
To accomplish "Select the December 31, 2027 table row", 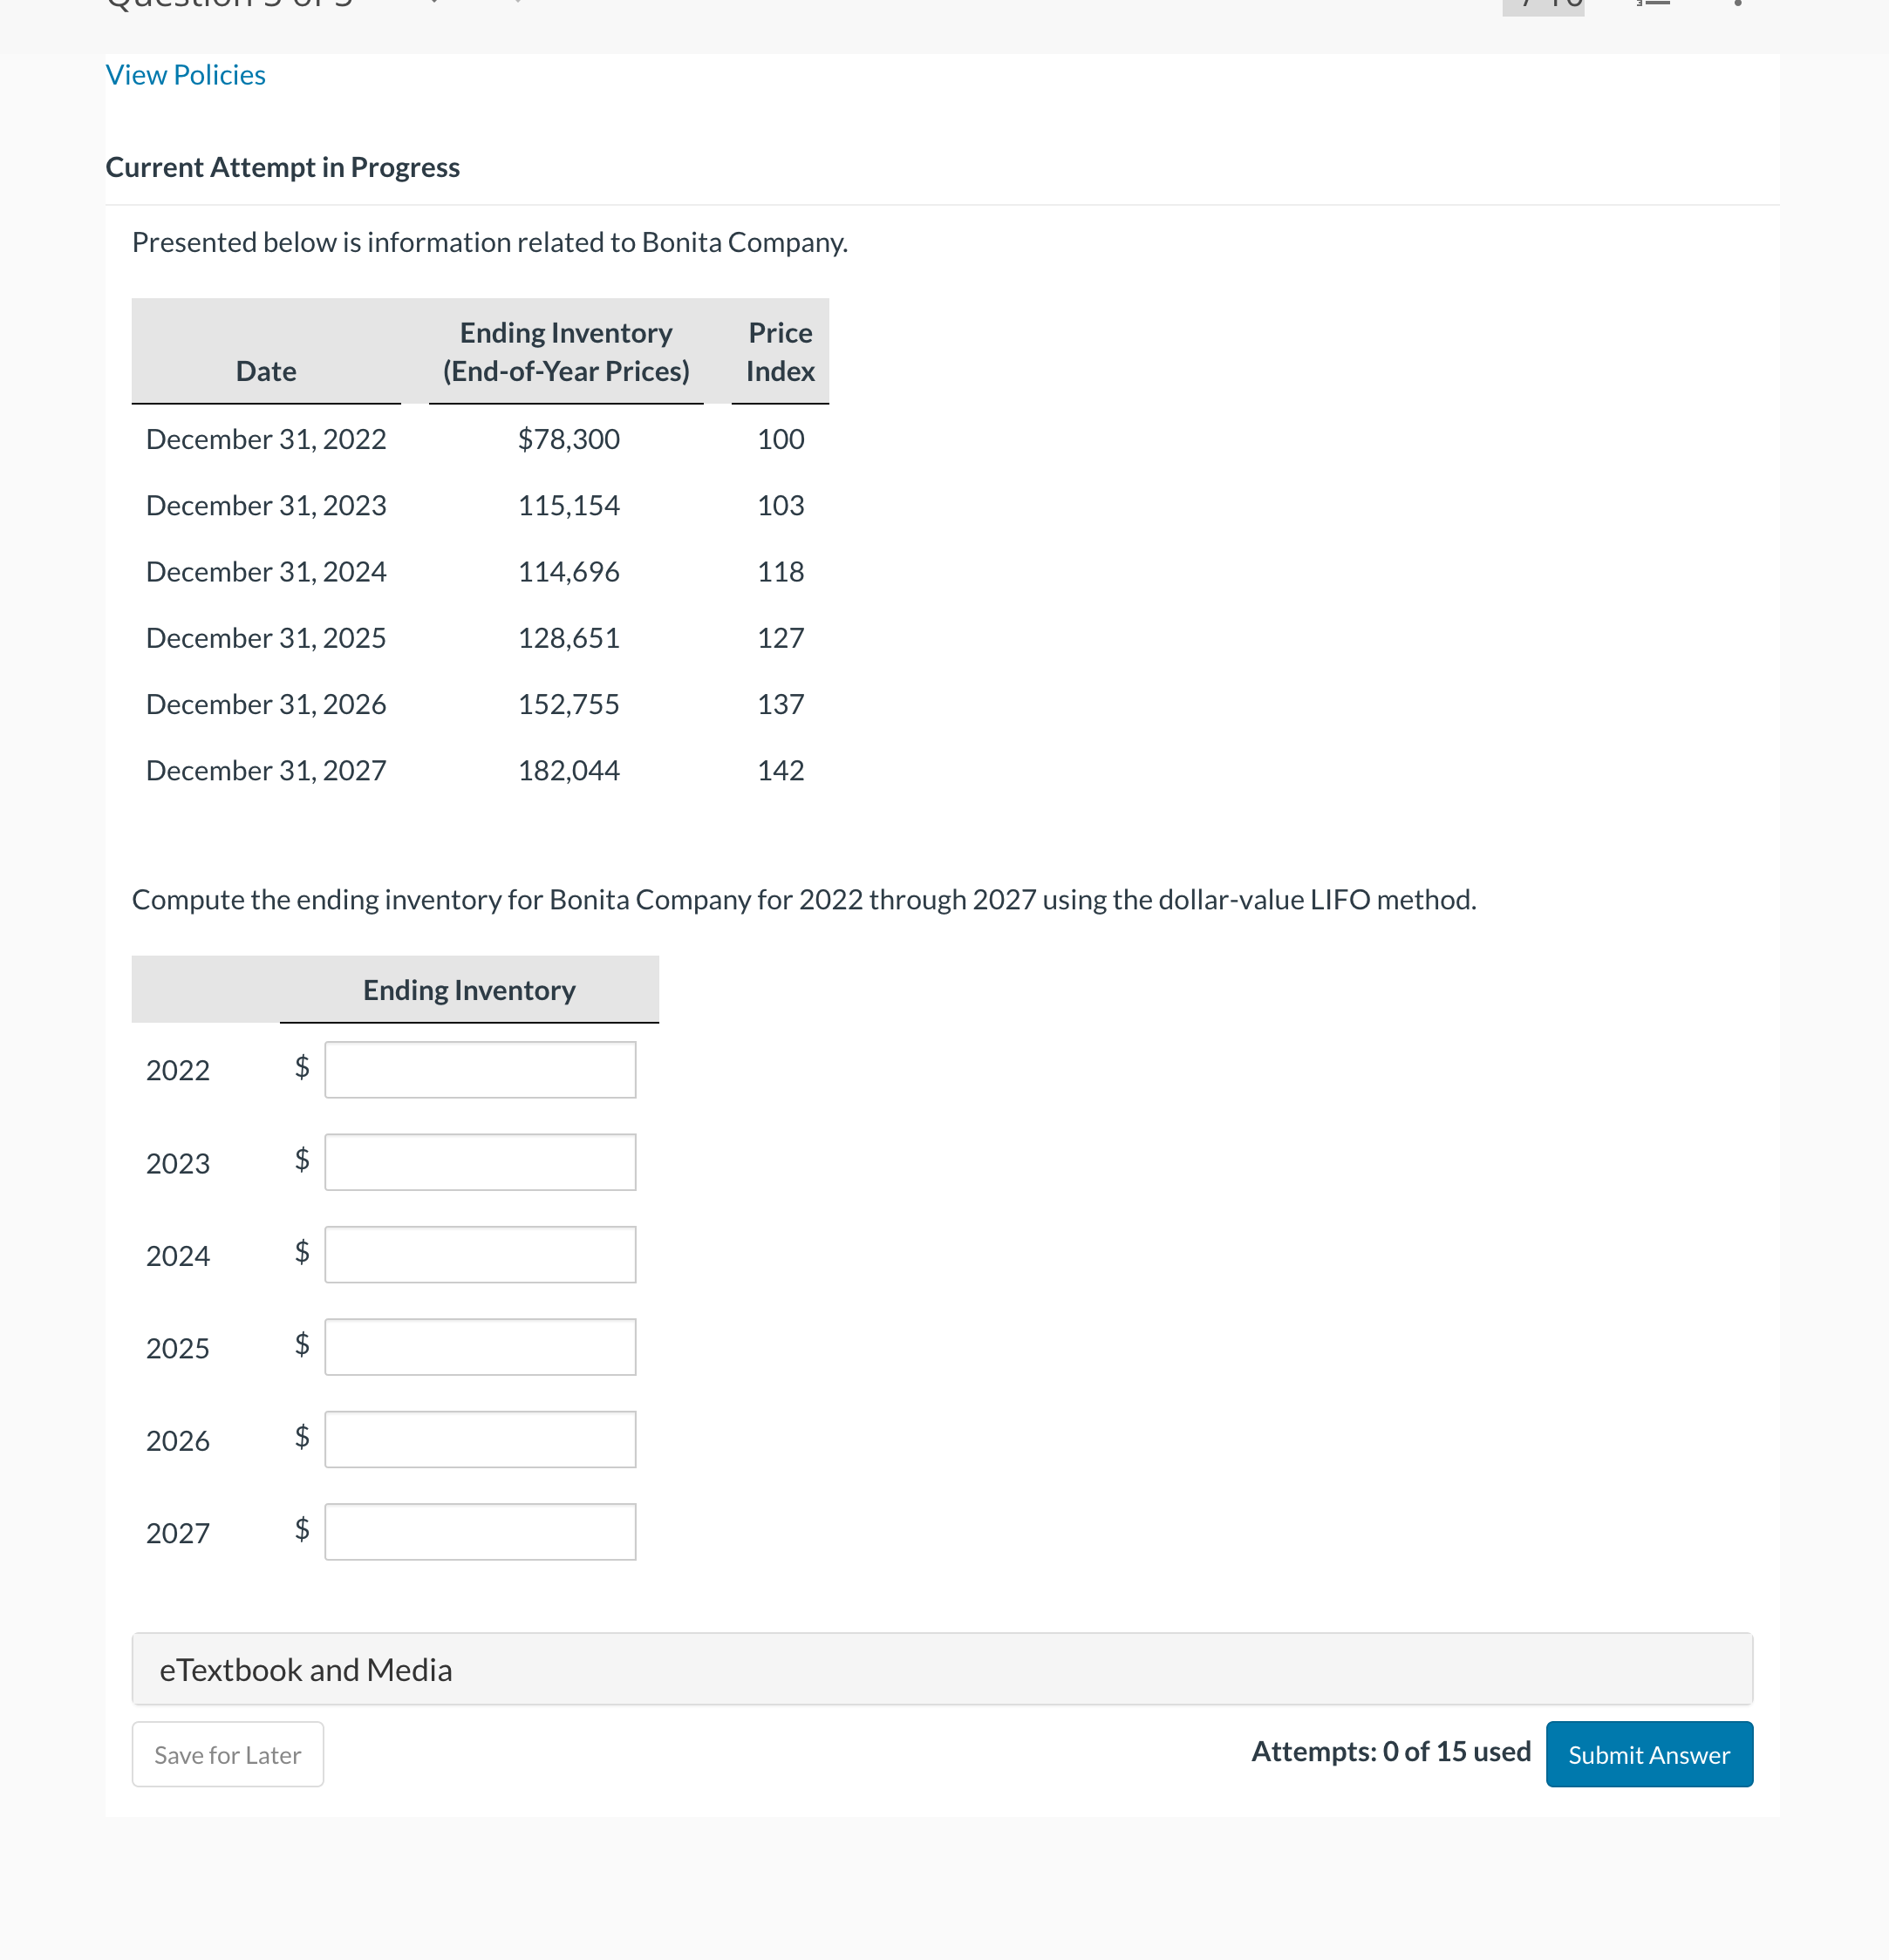I will (266, 769).
